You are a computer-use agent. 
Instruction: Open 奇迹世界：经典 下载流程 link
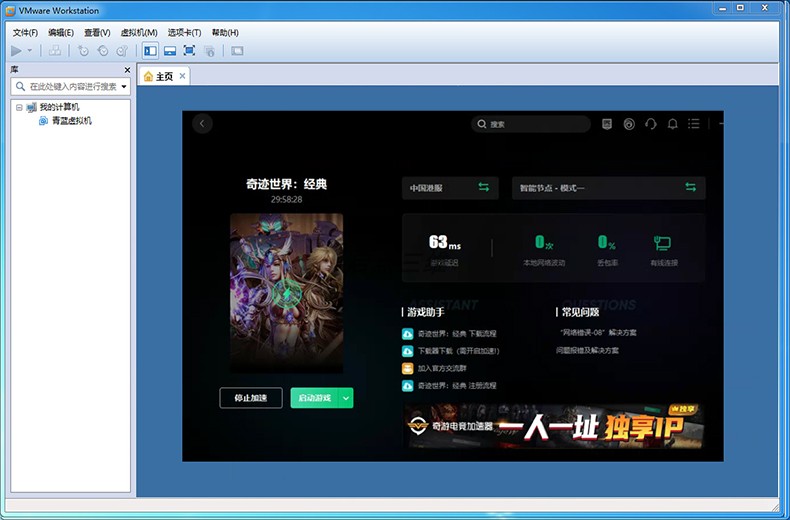[457, 334]
